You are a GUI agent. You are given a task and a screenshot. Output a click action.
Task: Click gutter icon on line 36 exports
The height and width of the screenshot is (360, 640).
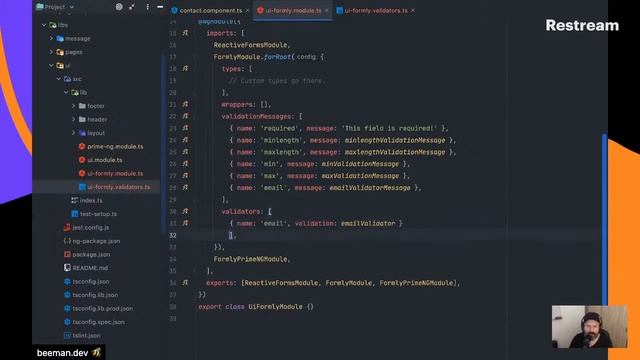pos(185,282)
